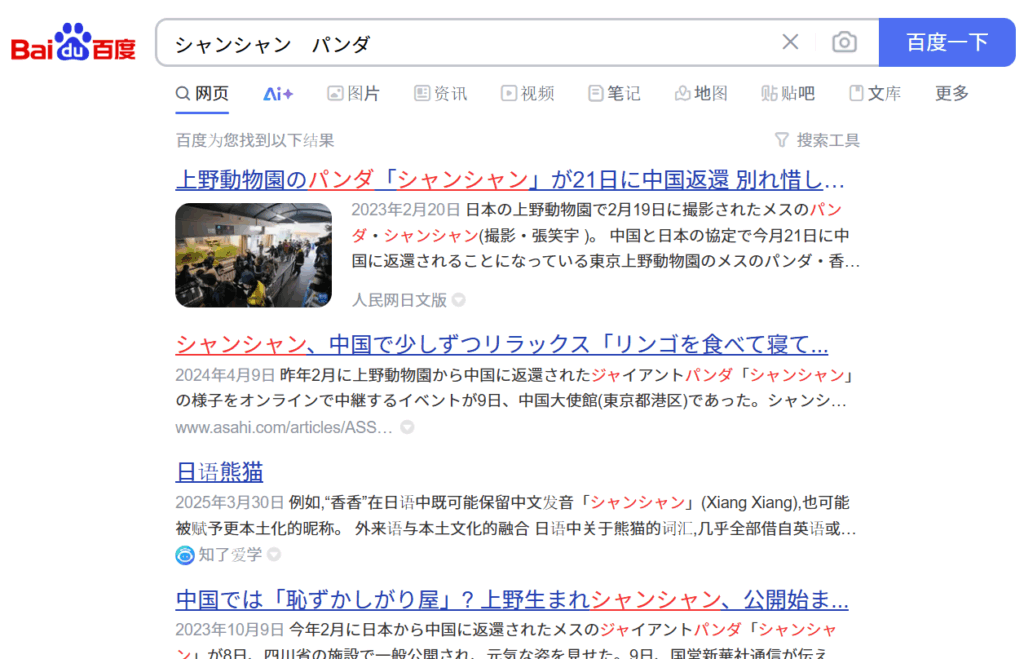This screenshot has width=1024, height=659.
Task: Click the 知了爱学 source name
Action: 230,555
